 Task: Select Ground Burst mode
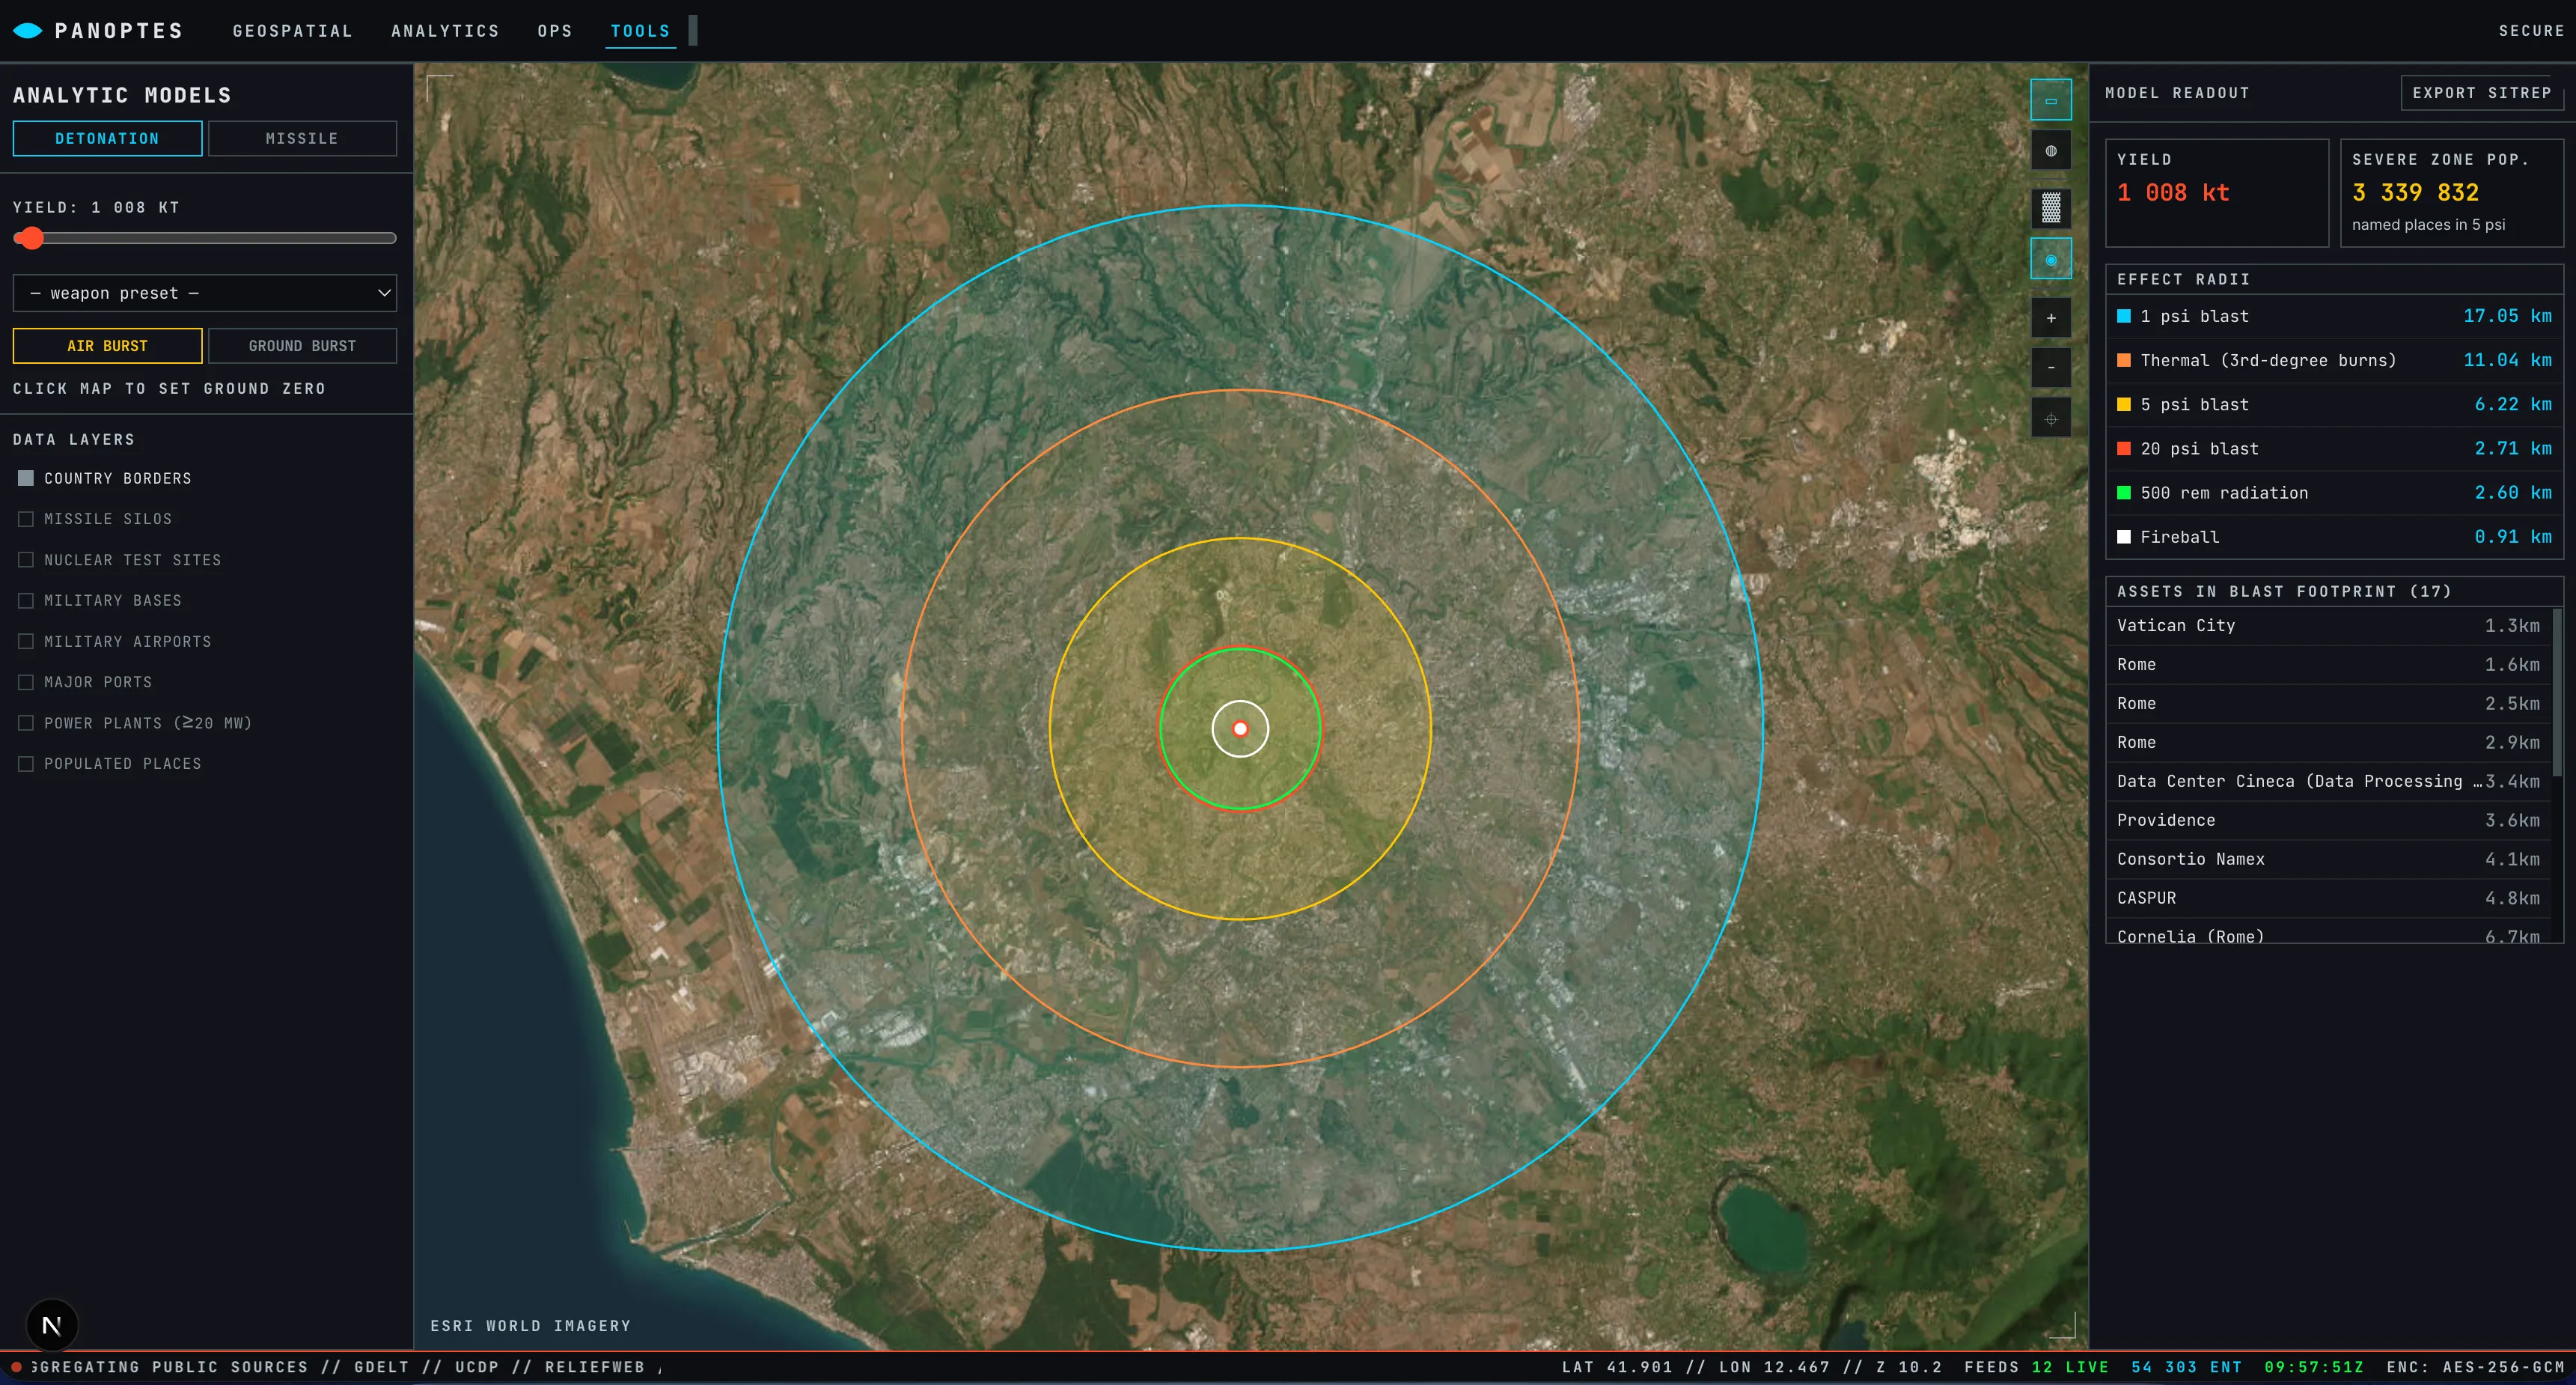pos(302,346)
